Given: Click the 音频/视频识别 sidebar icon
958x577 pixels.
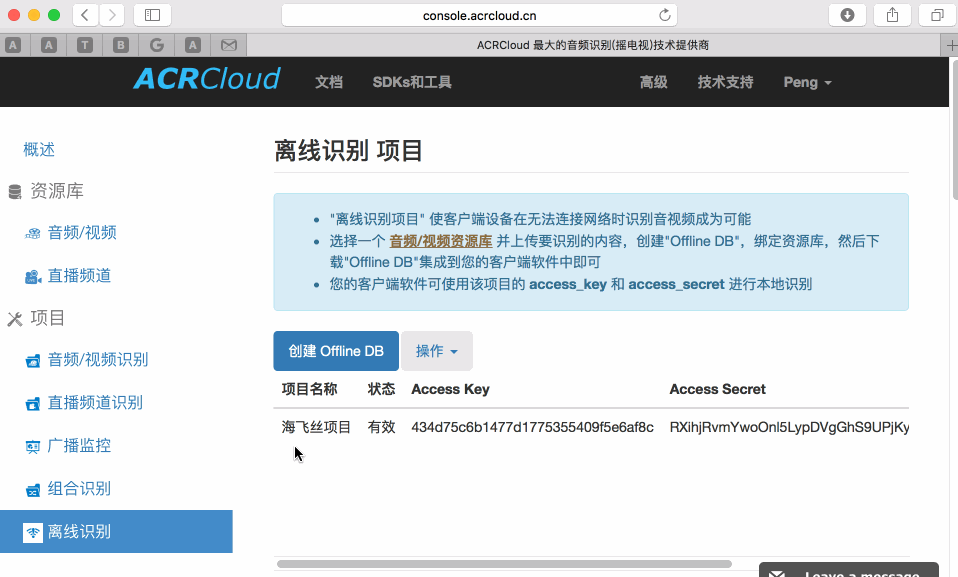Looking at the screenshot, I should click(x=33, y=361).
